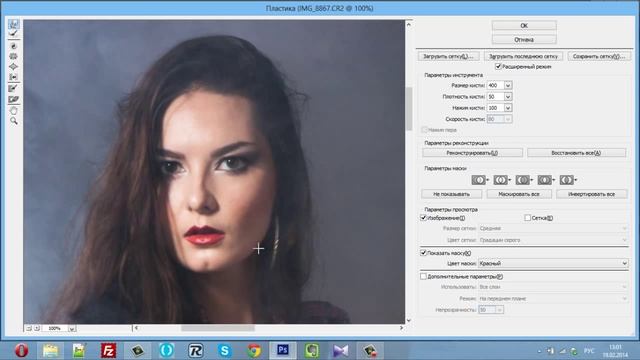Select the Push Left tool
The image size is (640, 360).
tap(13, 77)
